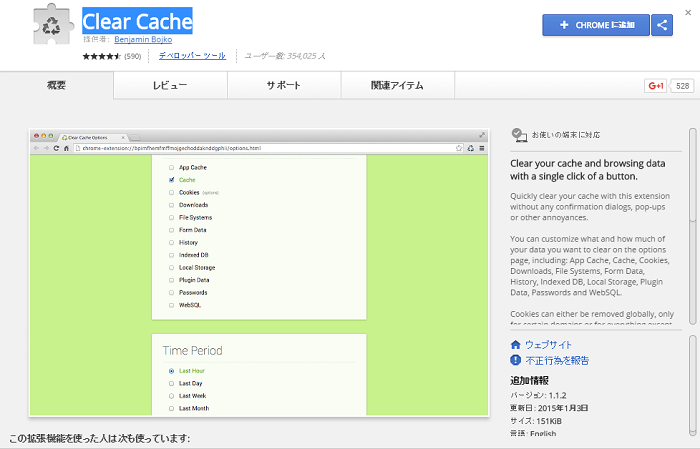This screenshot has width=700, height=449.
Task: Click the star rating display
Action: [102, 56]
